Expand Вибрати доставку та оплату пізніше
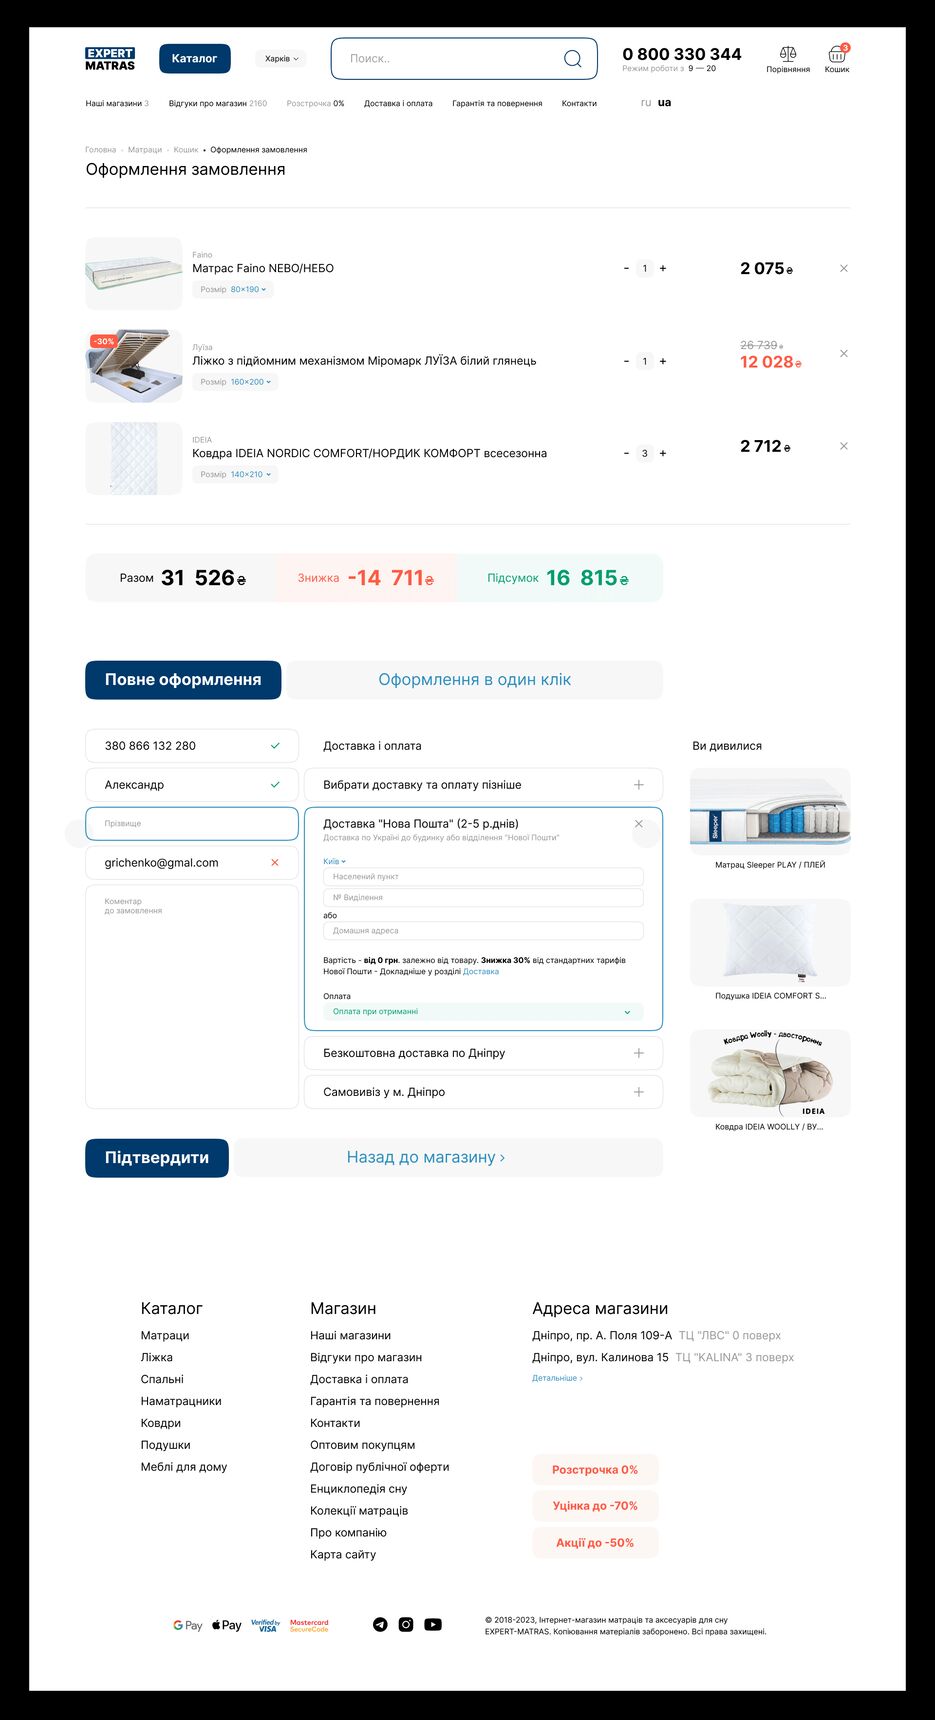935x1720 pixels. tap(483, 785)
